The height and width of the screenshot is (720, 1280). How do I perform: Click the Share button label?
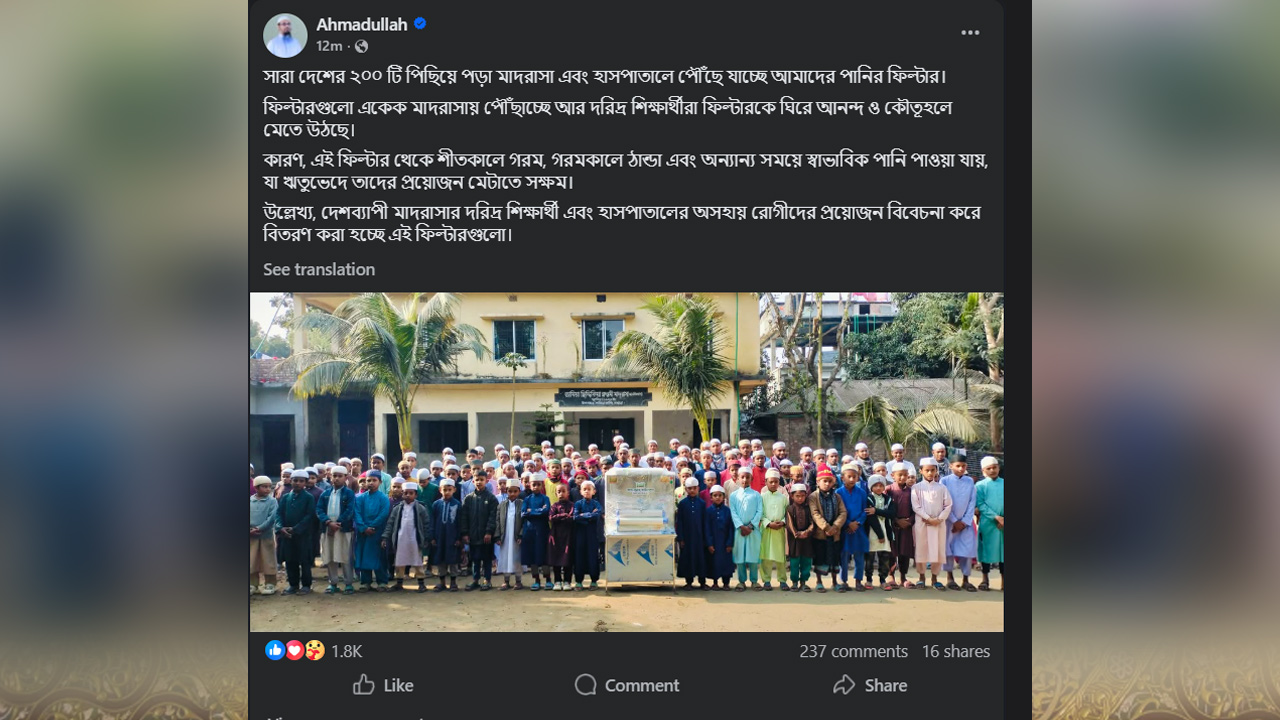click(886, 685)
